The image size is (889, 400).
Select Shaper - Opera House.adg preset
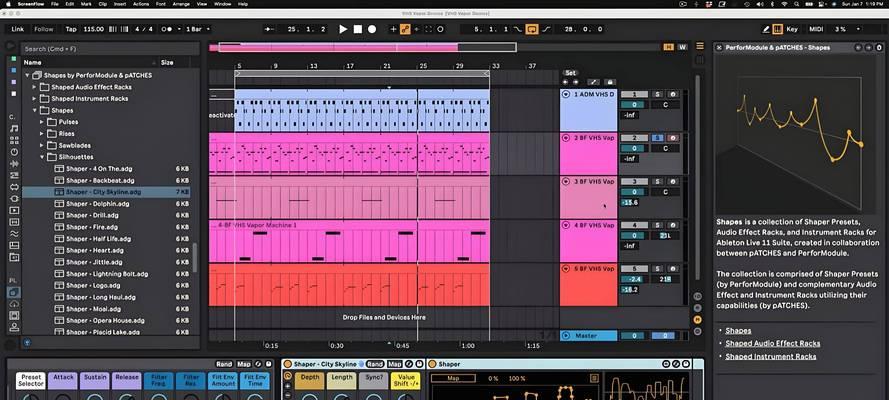point(105,321)
